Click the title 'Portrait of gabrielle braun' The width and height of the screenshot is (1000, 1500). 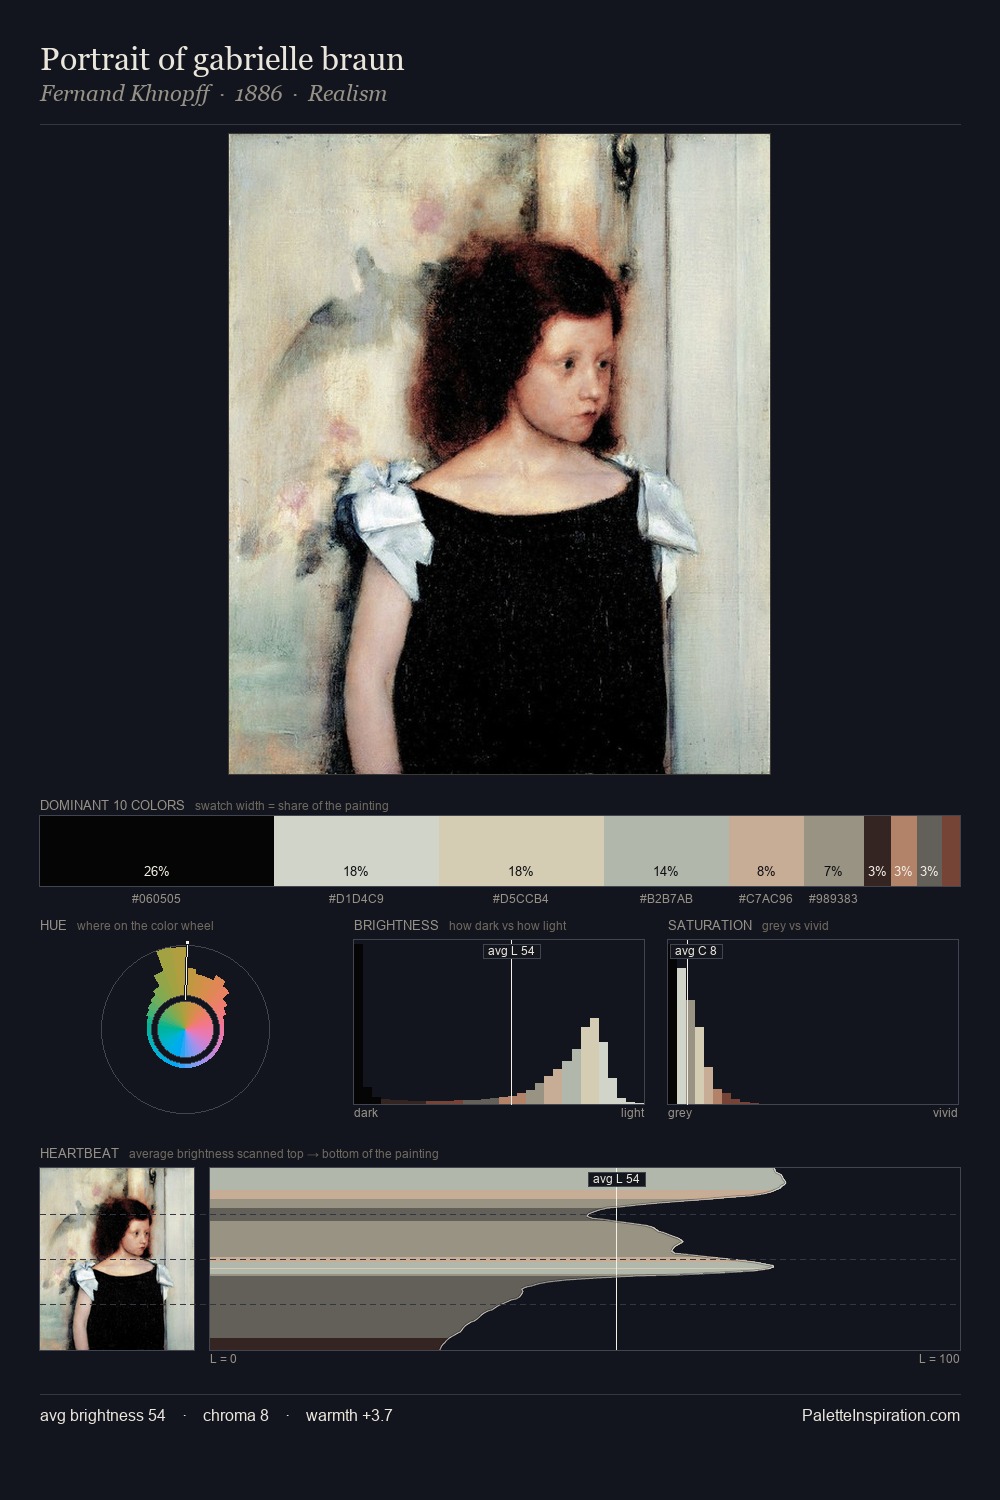pyautogui.click(x=222, y=59)
